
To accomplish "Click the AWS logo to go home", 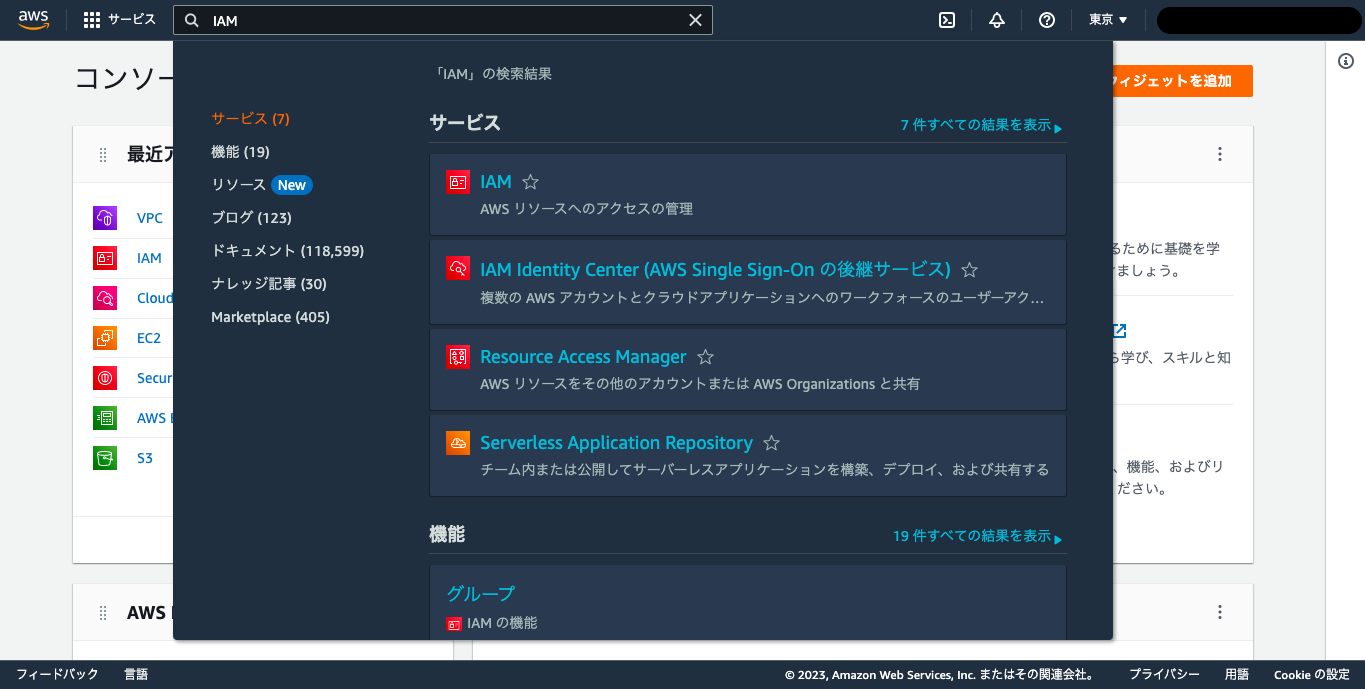I will 33,19.
